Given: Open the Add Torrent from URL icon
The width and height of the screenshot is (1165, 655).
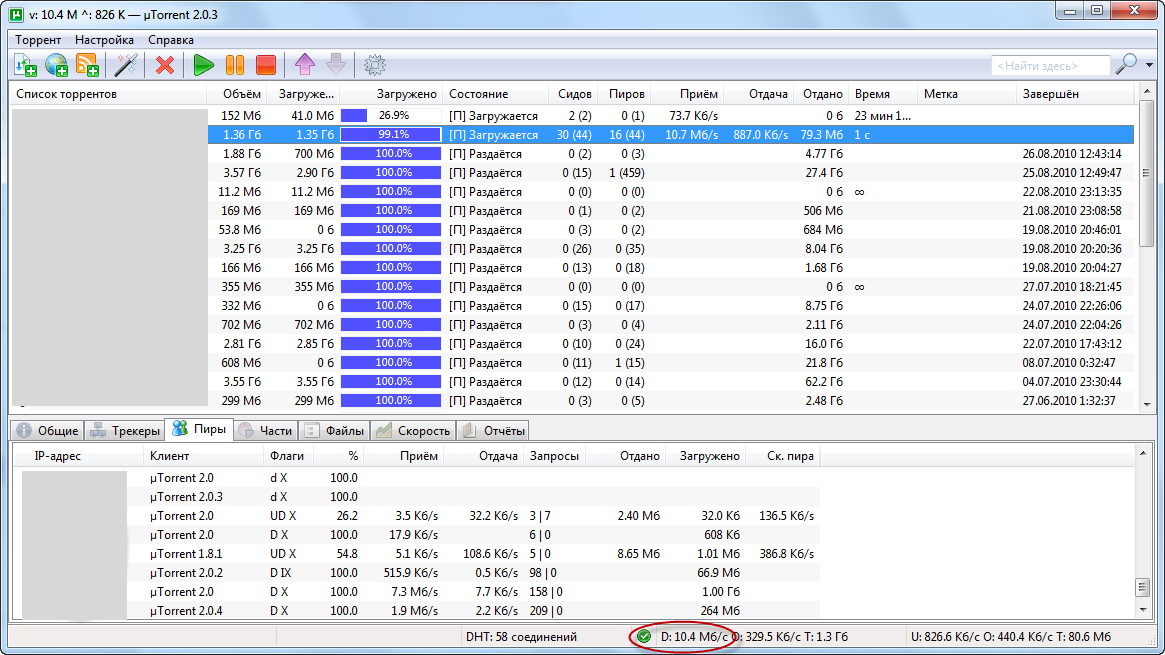Looking at the screenshot, I should pos(55,65).
